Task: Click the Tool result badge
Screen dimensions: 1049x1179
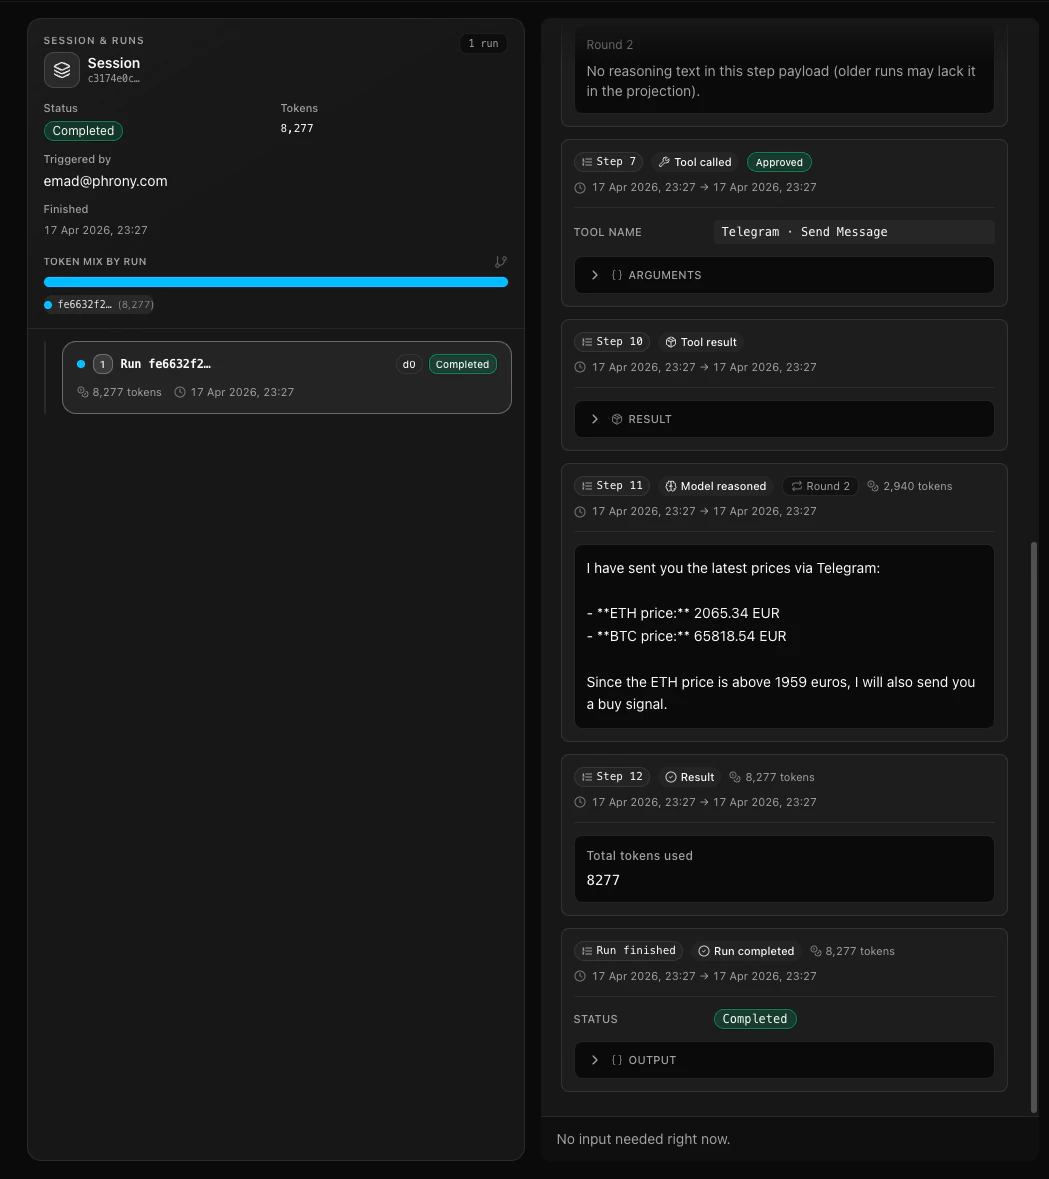Action: coord(701,342)
